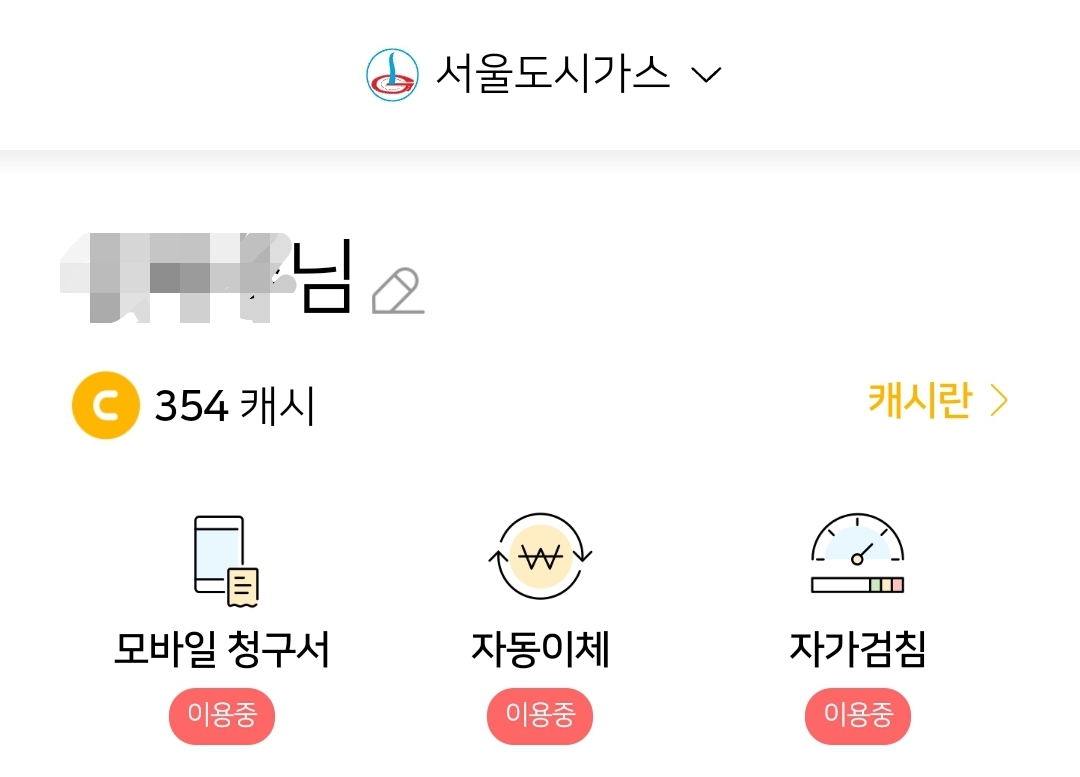
Task: Expand the 서울도시가스 provider dropdown arrow
Action: point(706,75)
